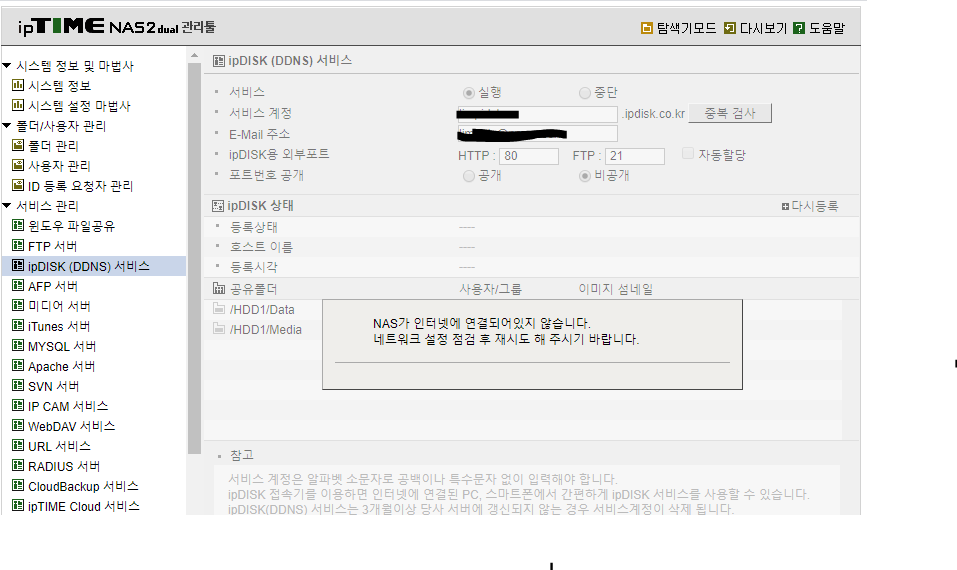The image size is (957, 570).
Task: Click the icon beside 폴더 관리
Action: click(18, 145)
